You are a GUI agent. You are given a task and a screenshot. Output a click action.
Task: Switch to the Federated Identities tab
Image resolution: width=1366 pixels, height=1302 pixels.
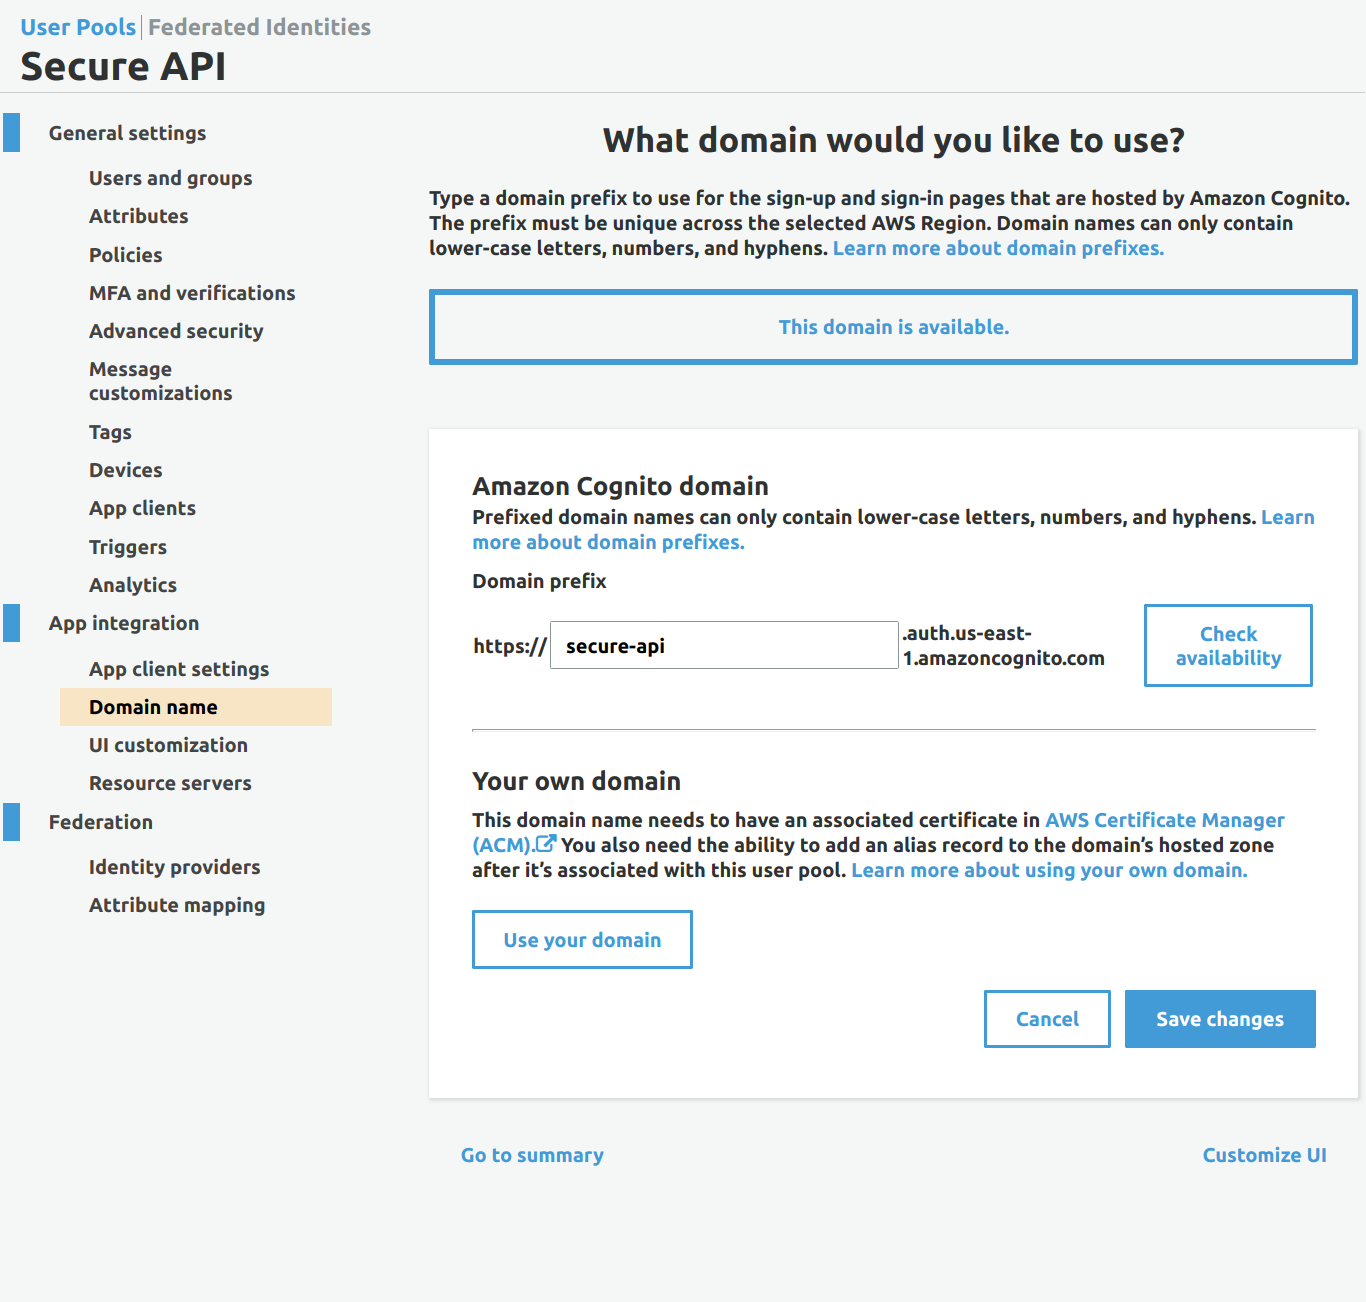coord(259,27)
